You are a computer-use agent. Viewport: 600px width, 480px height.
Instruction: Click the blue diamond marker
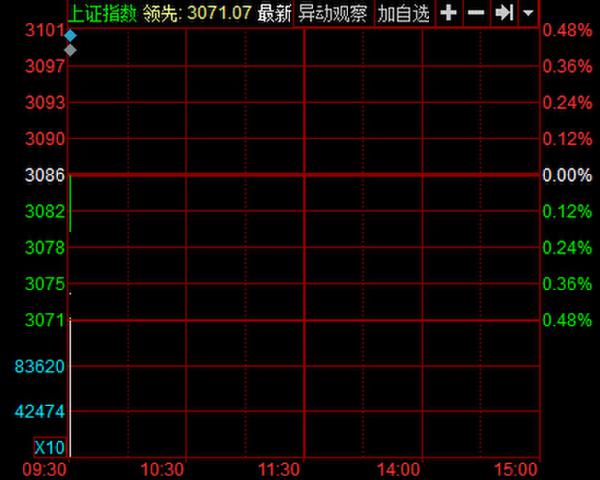click(70, 35)
